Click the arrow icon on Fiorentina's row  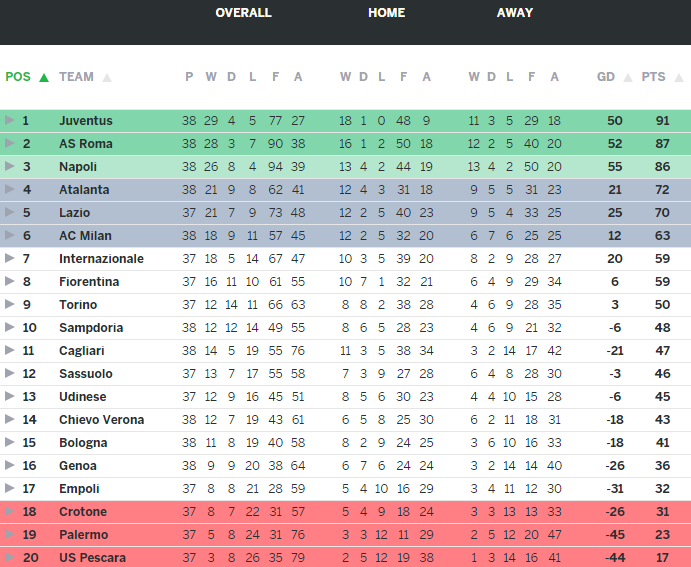coord(10,282)
